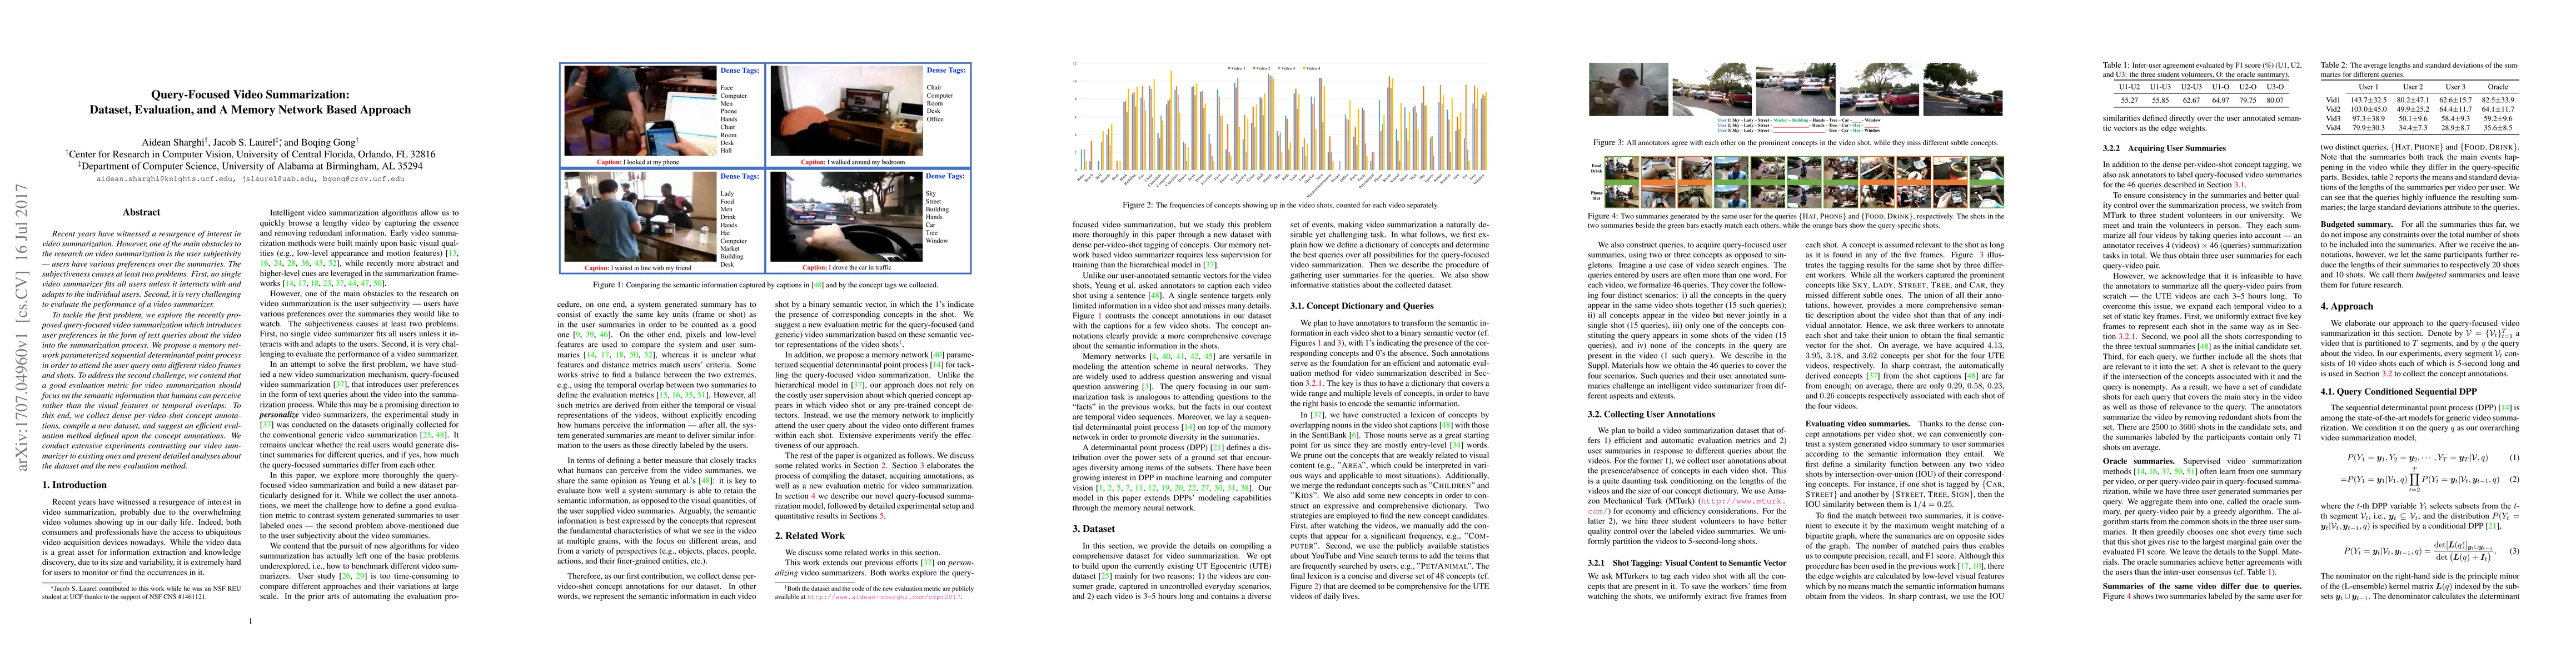Click the '3.1. Concept Dictionary and Queries' heading
The image size is (2576, 667).
pos(1363,306)
